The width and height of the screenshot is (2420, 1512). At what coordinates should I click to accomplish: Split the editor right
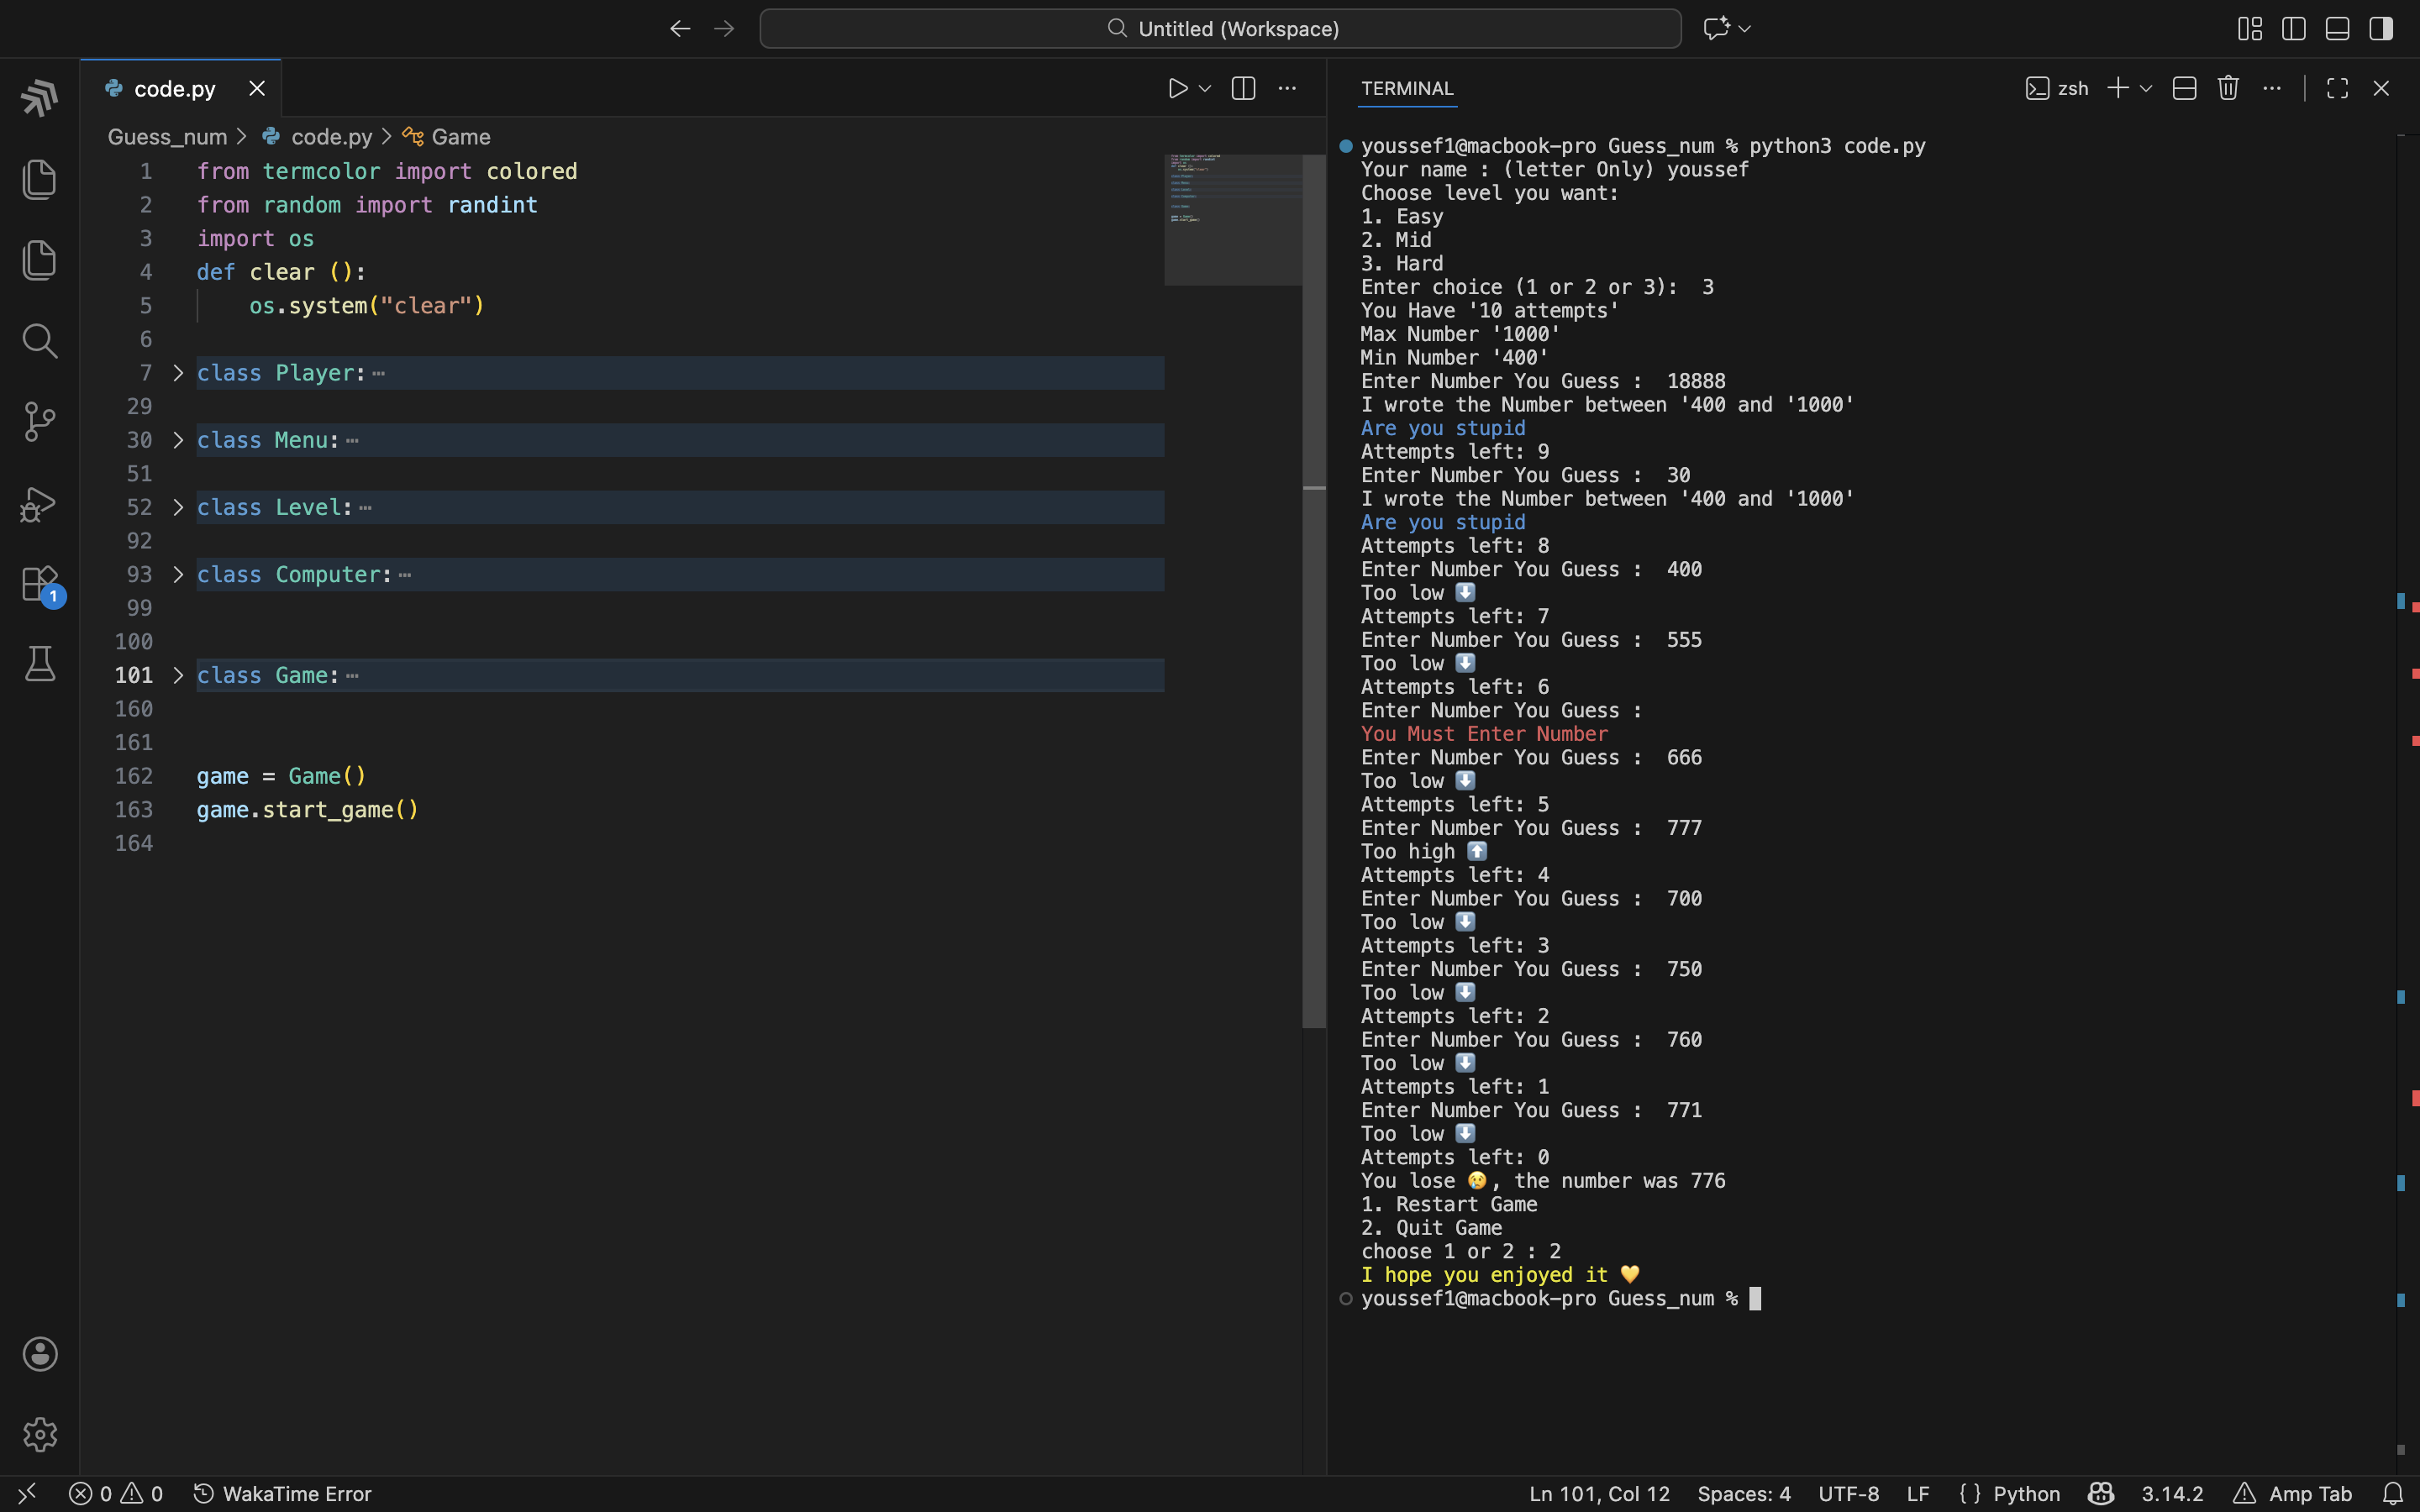pyautogui.click(x=1243, y=89)
